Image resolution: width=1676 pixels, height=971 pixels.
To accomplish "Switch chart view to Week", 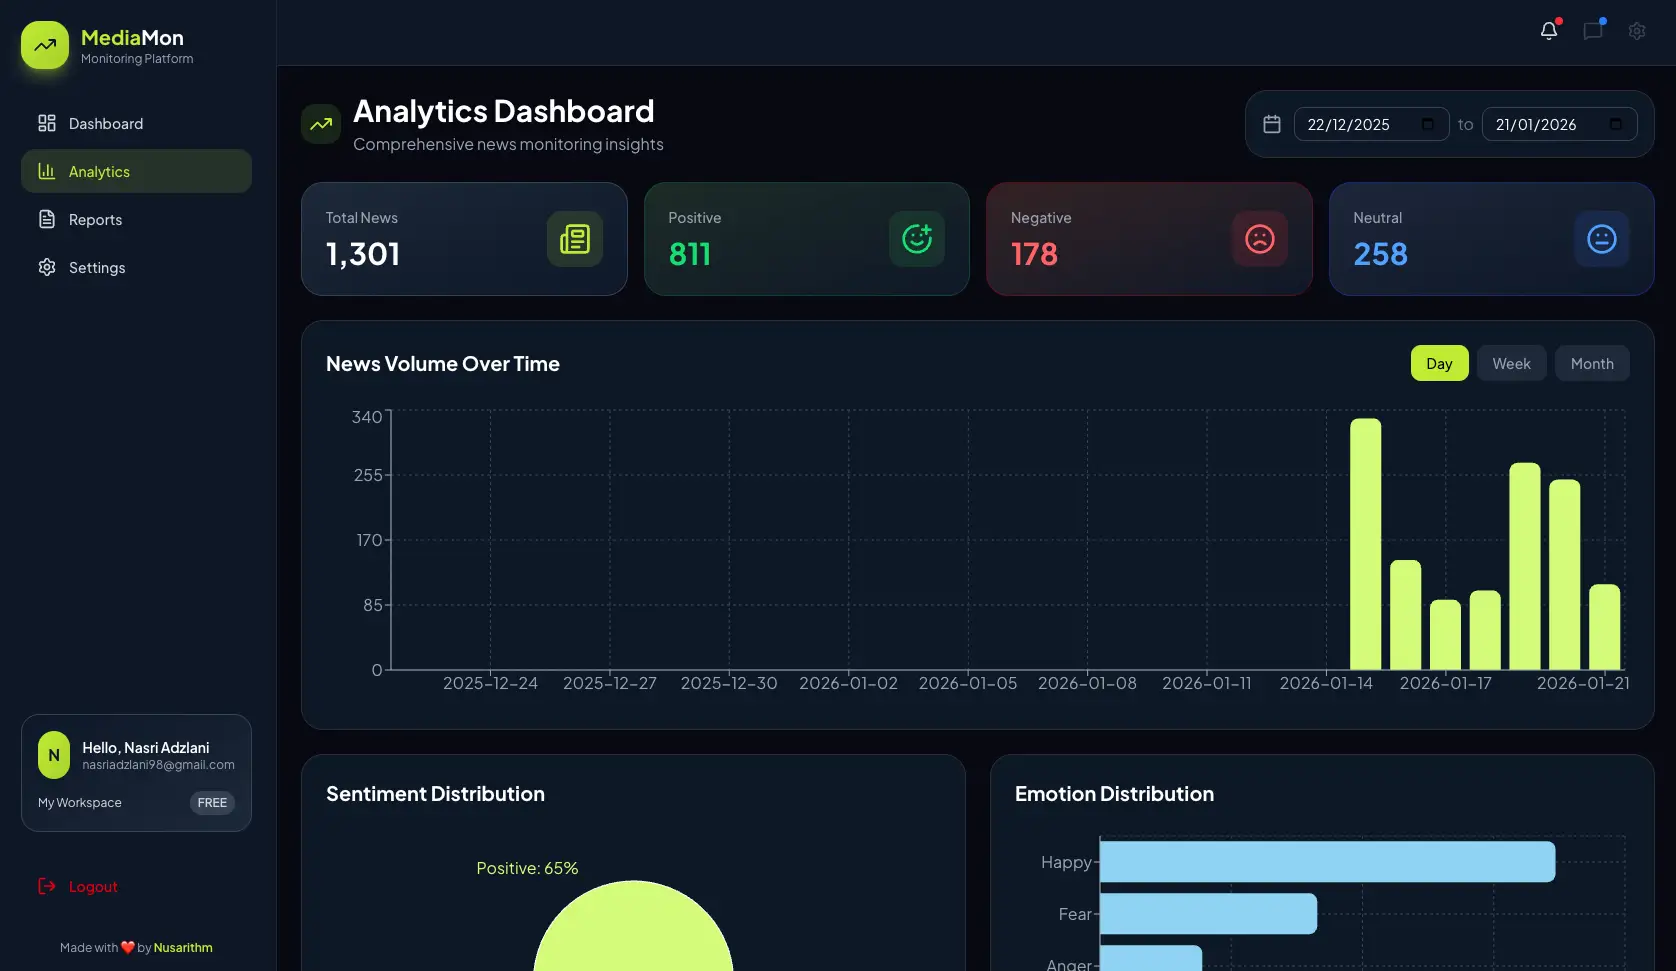I will (x=1511, y=363).
